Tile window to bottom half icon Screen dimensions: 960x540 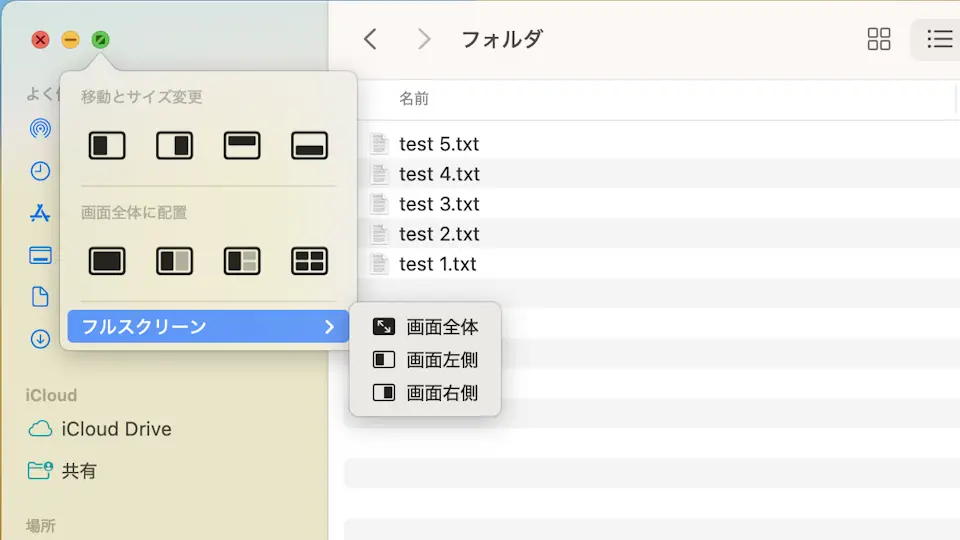click(x=310, y=146)
